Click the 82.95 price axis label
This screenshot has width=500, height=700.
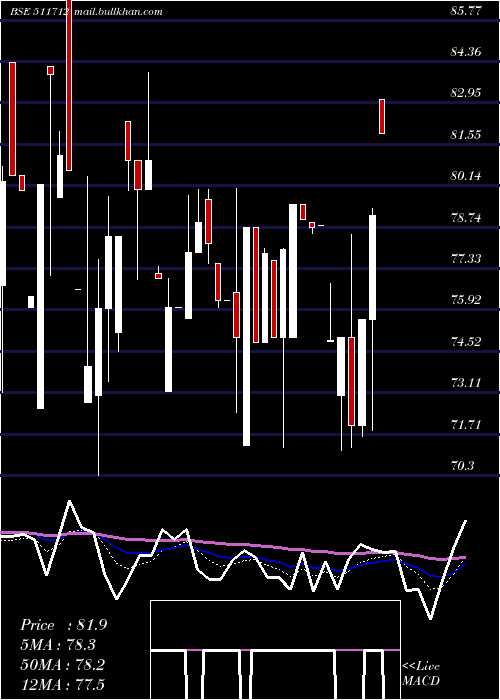[x=466, y=93]
